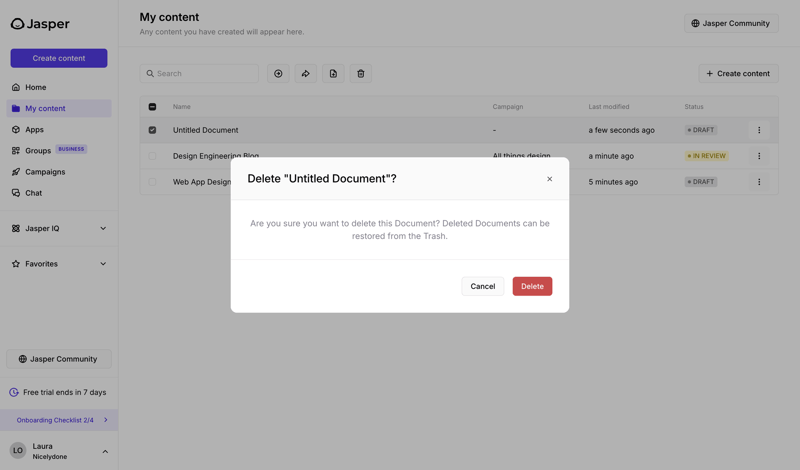Image resolution: width=800 pixels, height=470 pixels.
Task: Click the 'a minute ago' cell
Action: point(611,156)
